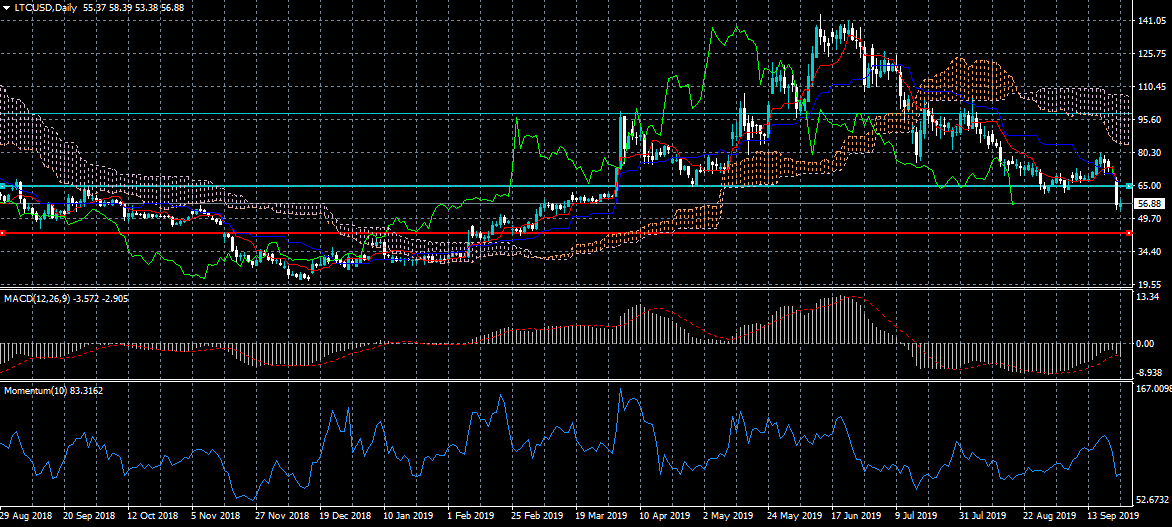Select the red horizontal line's right handle
The width and height of the screenshot is (1172, 527).
1129,233
